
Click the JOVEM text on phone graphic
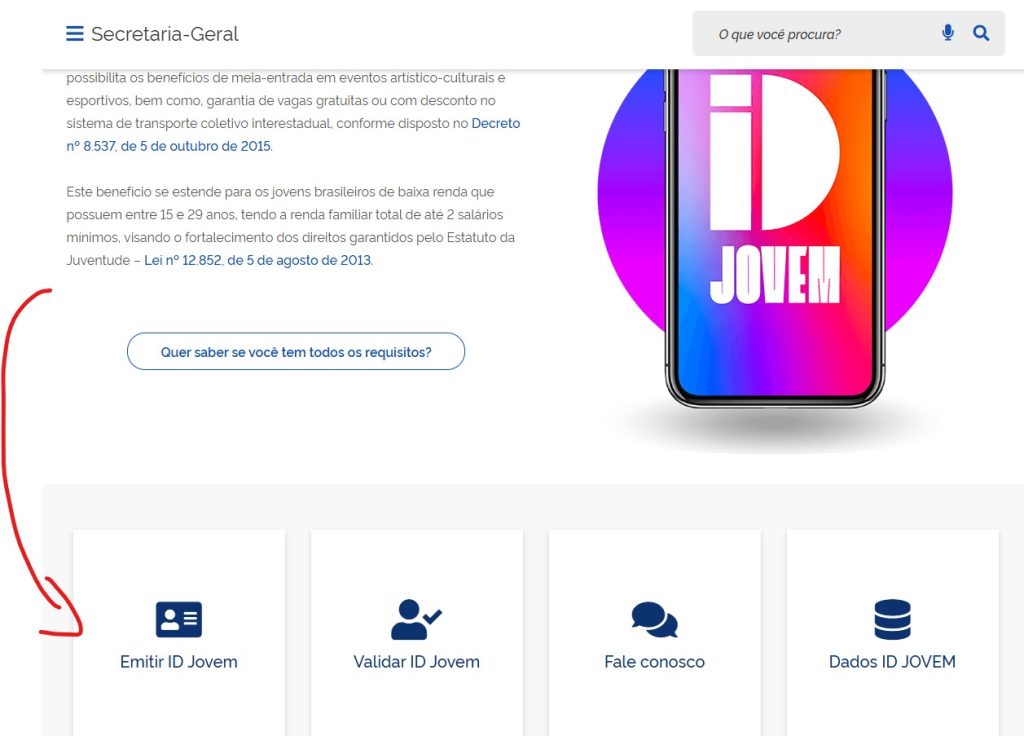[x=775, y=275]
